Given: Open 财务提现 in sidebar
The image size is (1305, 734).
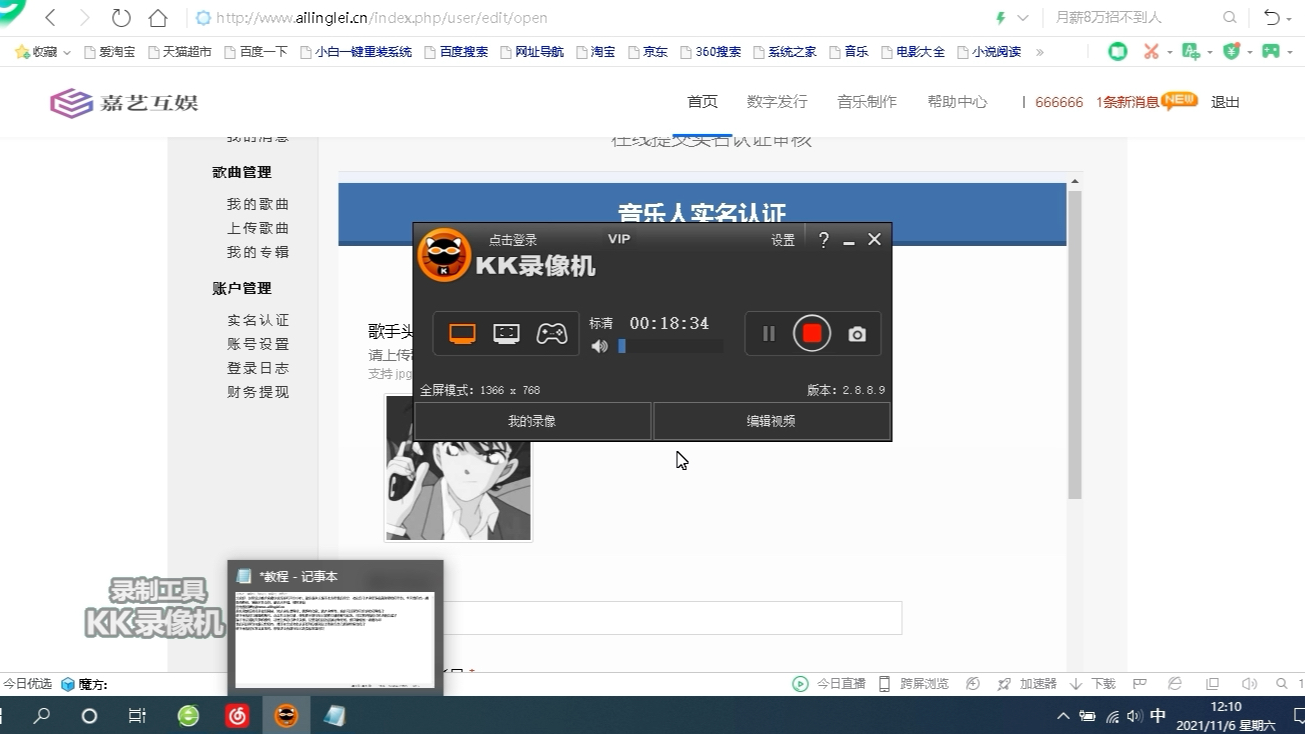Looking at the screenshot, I should (x=258, y=392).
